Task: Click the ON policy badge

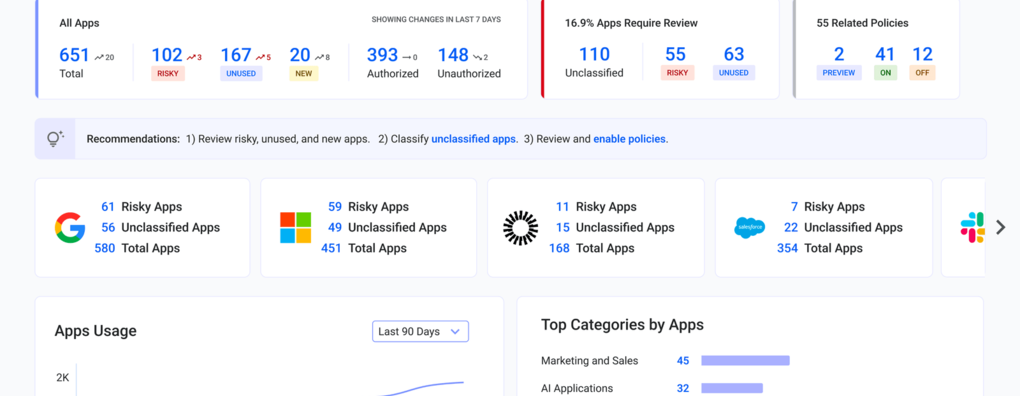Action: point(885,73)
